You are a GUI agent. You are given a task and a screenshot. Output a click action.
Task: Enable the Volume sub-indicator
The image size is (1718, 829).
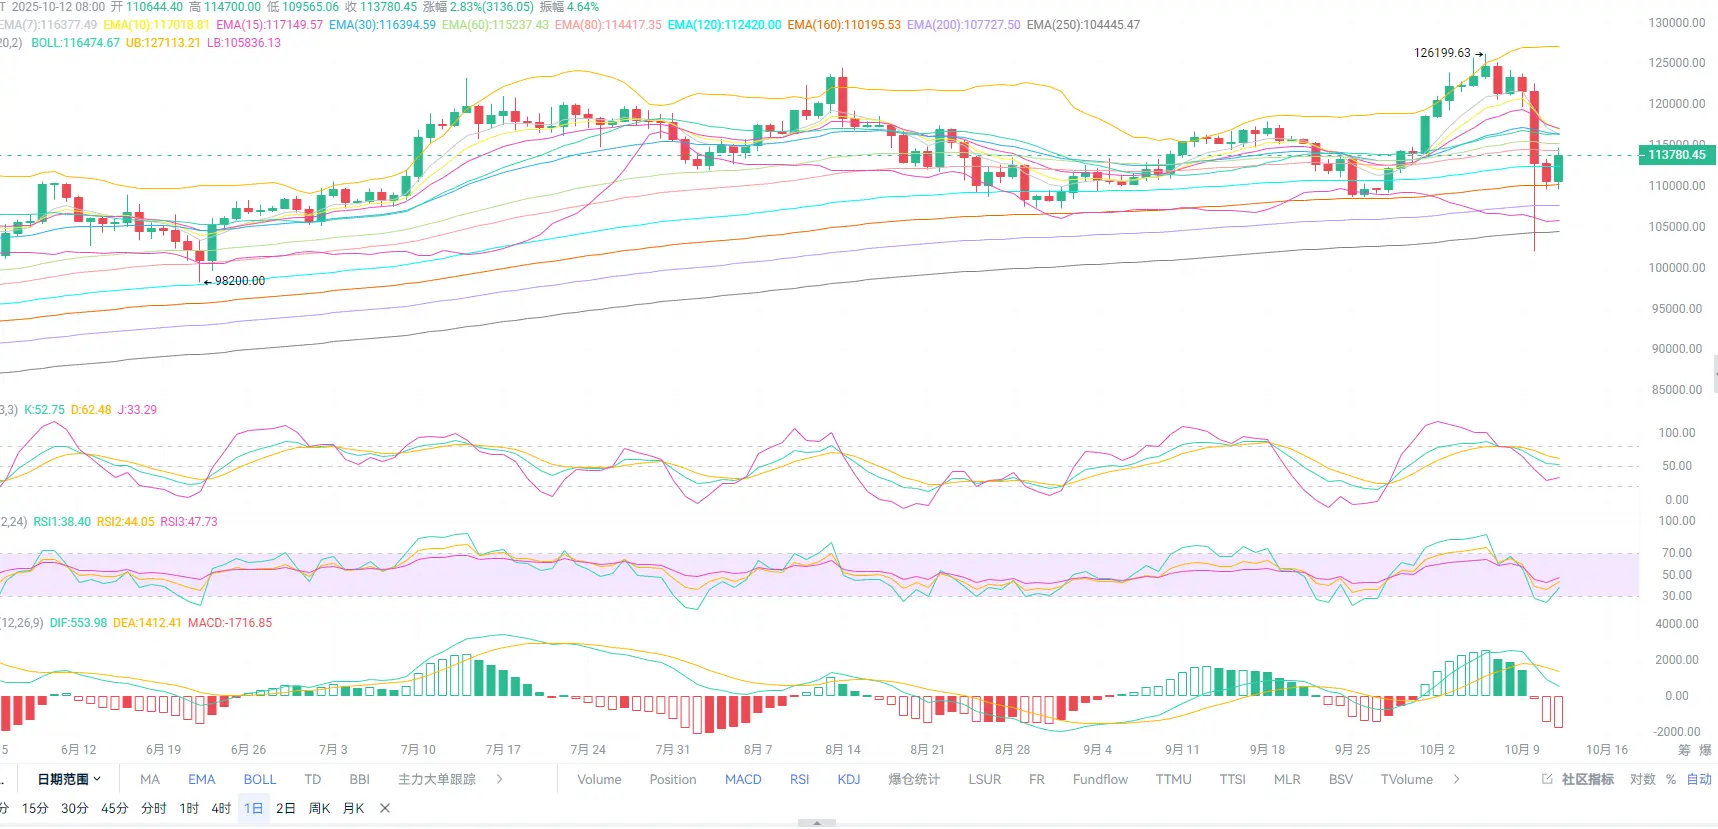tap(599, 779)
